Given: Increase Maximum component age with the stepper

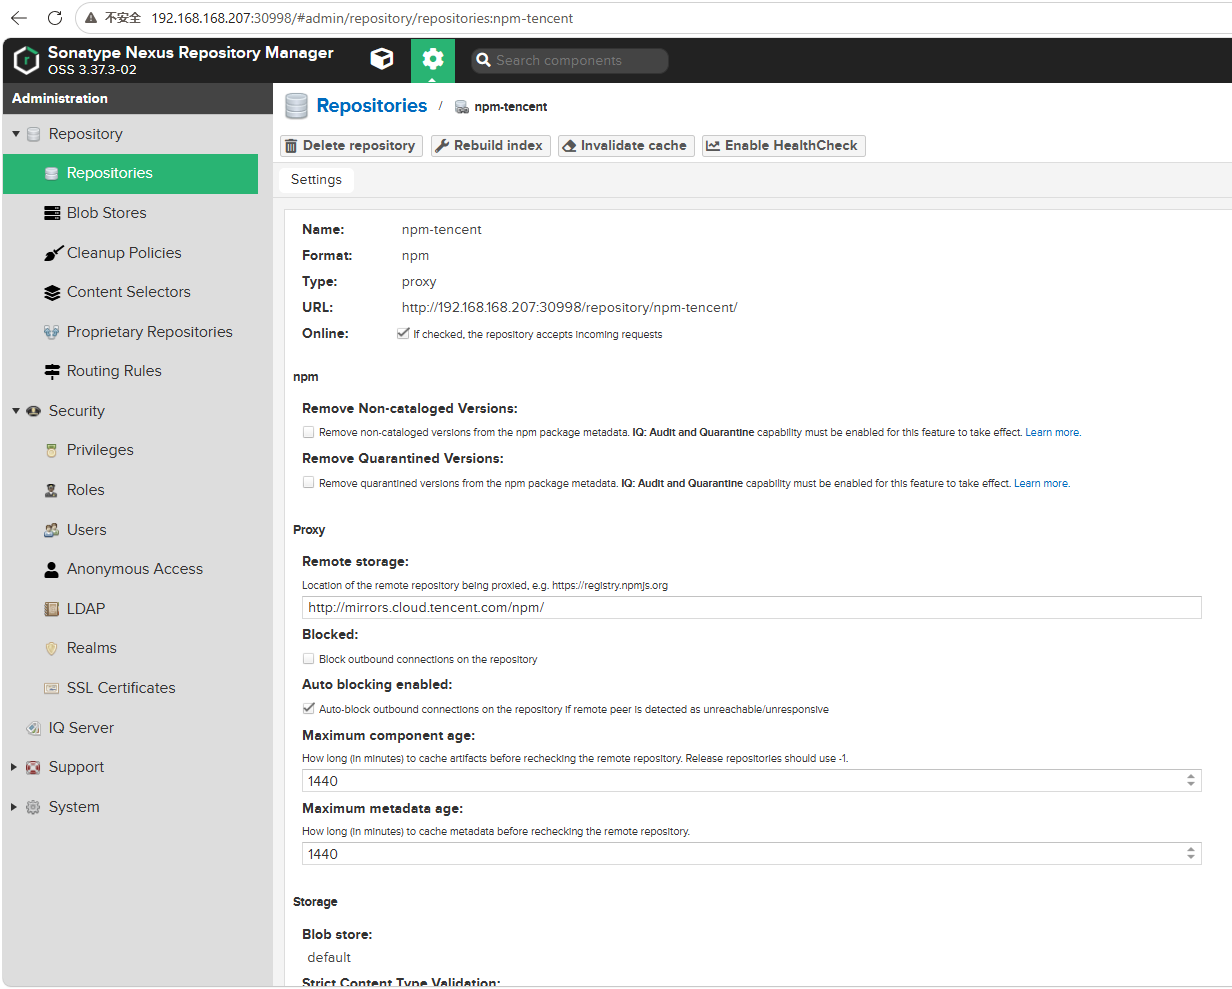Looking at the screenshot, I should 1190,777.
